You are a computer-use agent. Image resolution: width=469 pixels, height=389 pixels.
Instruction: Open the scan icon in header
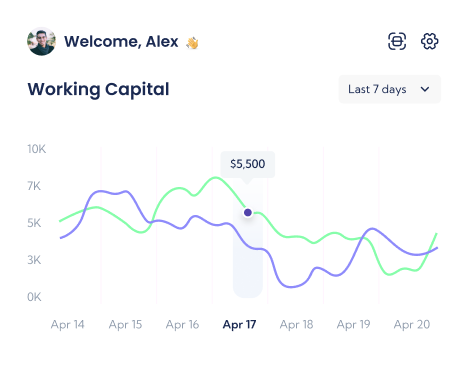(397, 41)
